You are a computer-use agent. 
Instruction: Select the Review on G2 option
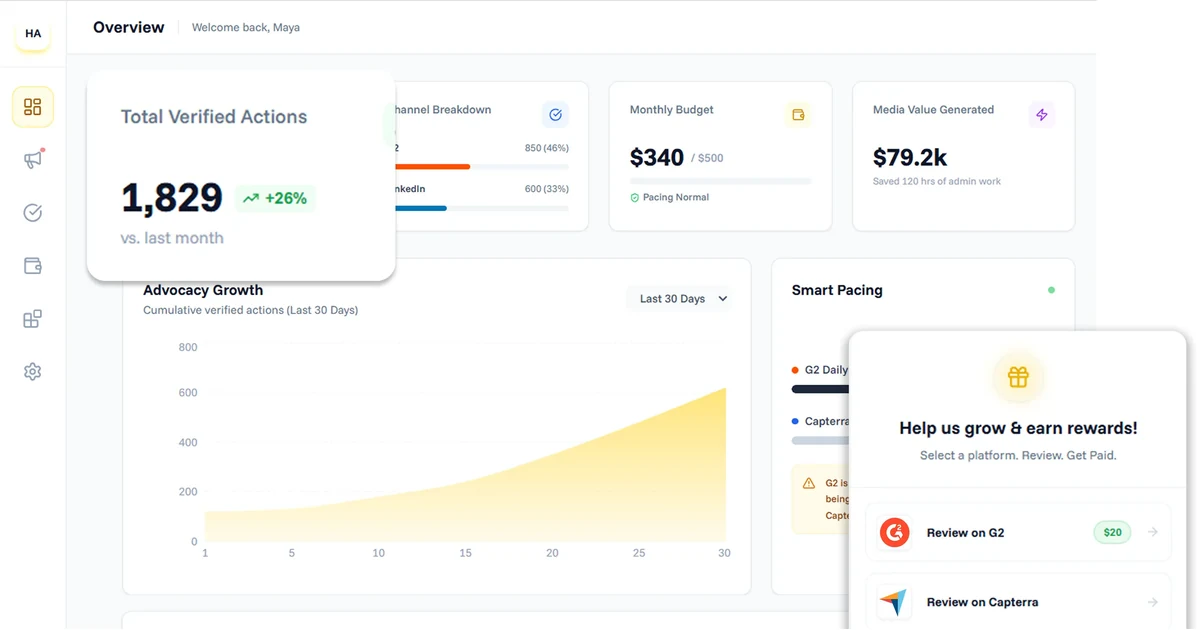(x=1018, y=533)
